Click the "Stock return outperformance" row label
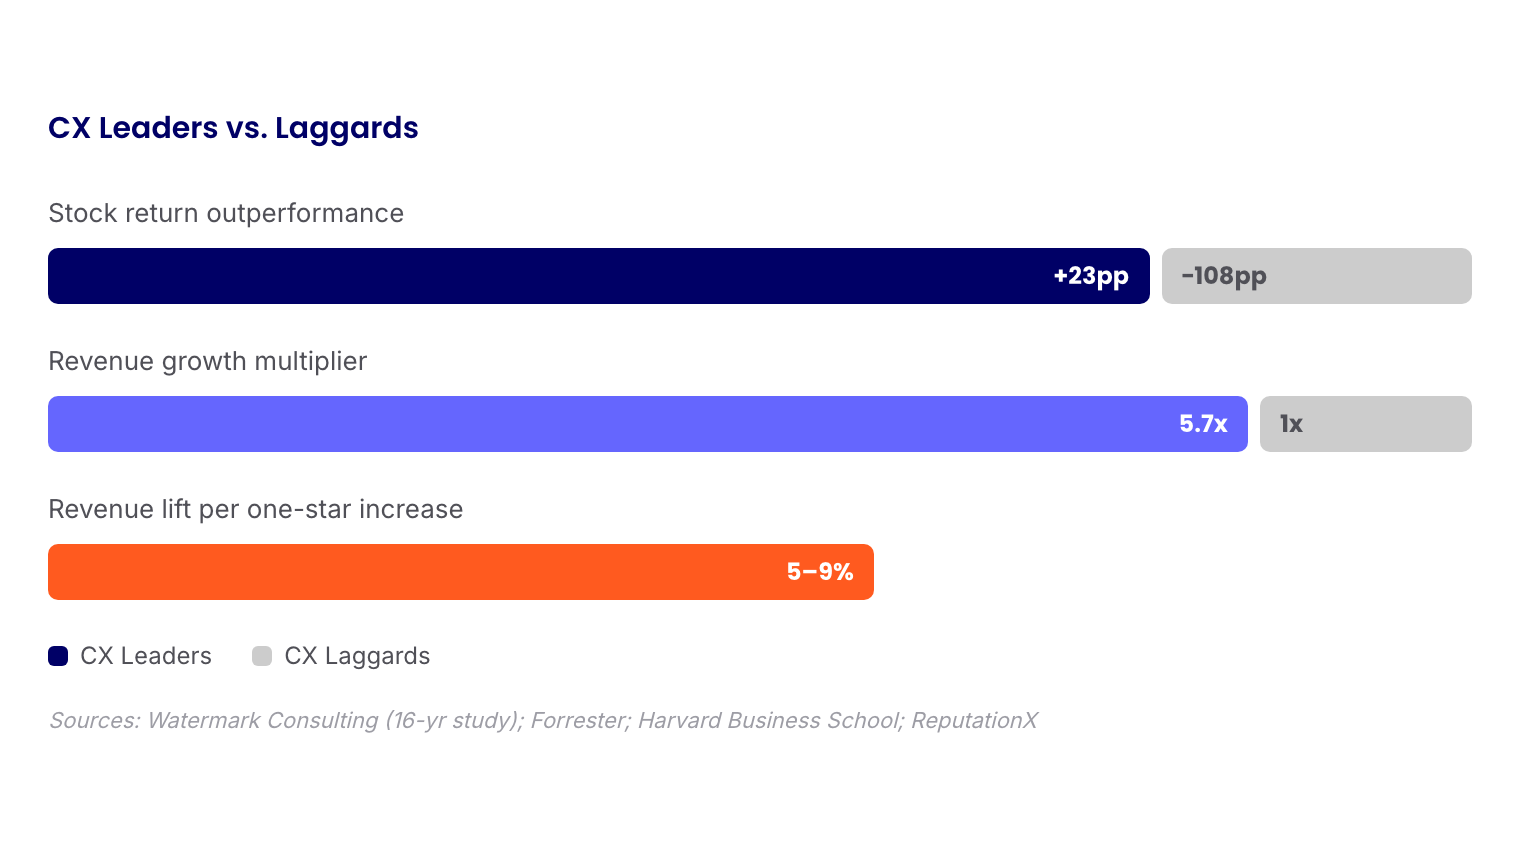 [226, 213]
